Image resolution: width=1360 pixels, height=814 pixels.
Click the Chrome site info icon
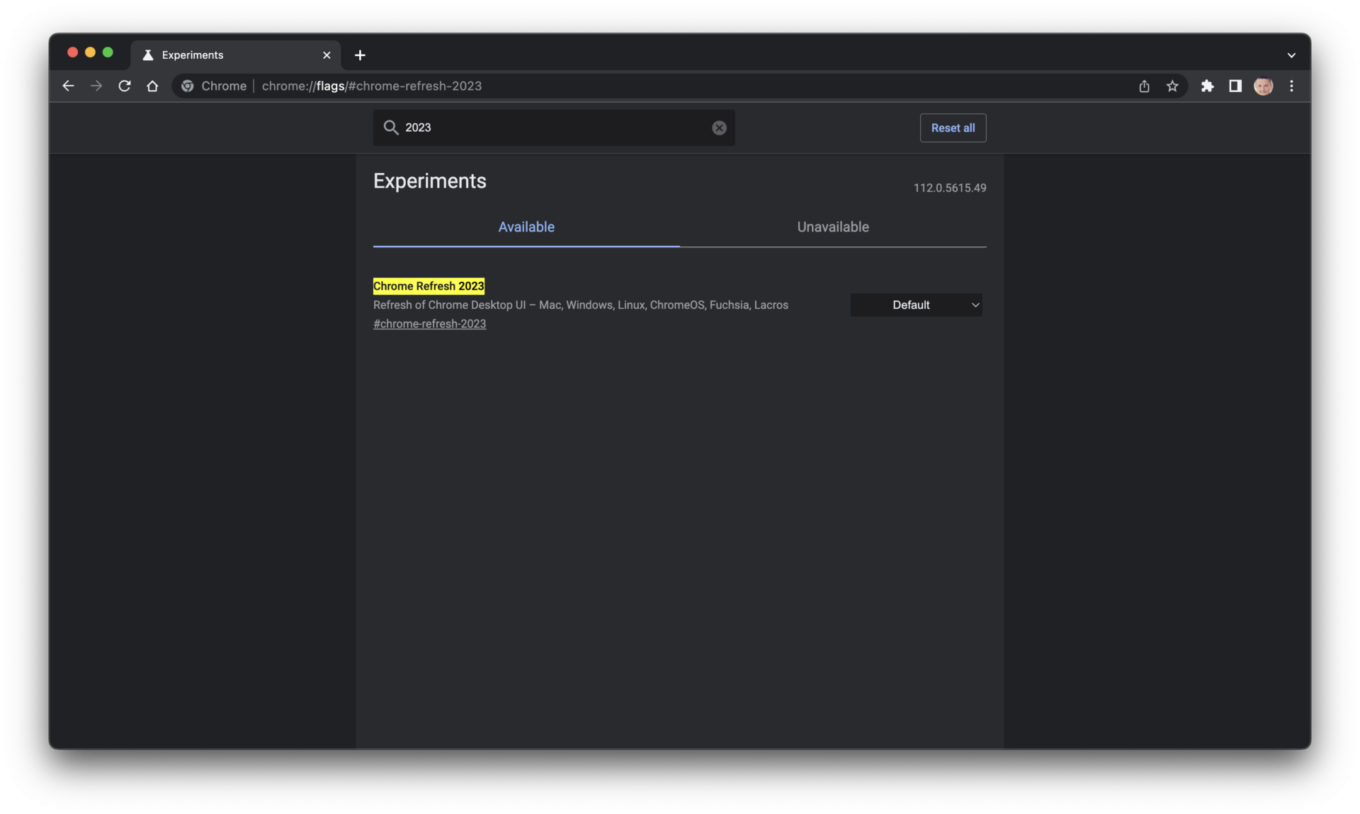(187, 86)
